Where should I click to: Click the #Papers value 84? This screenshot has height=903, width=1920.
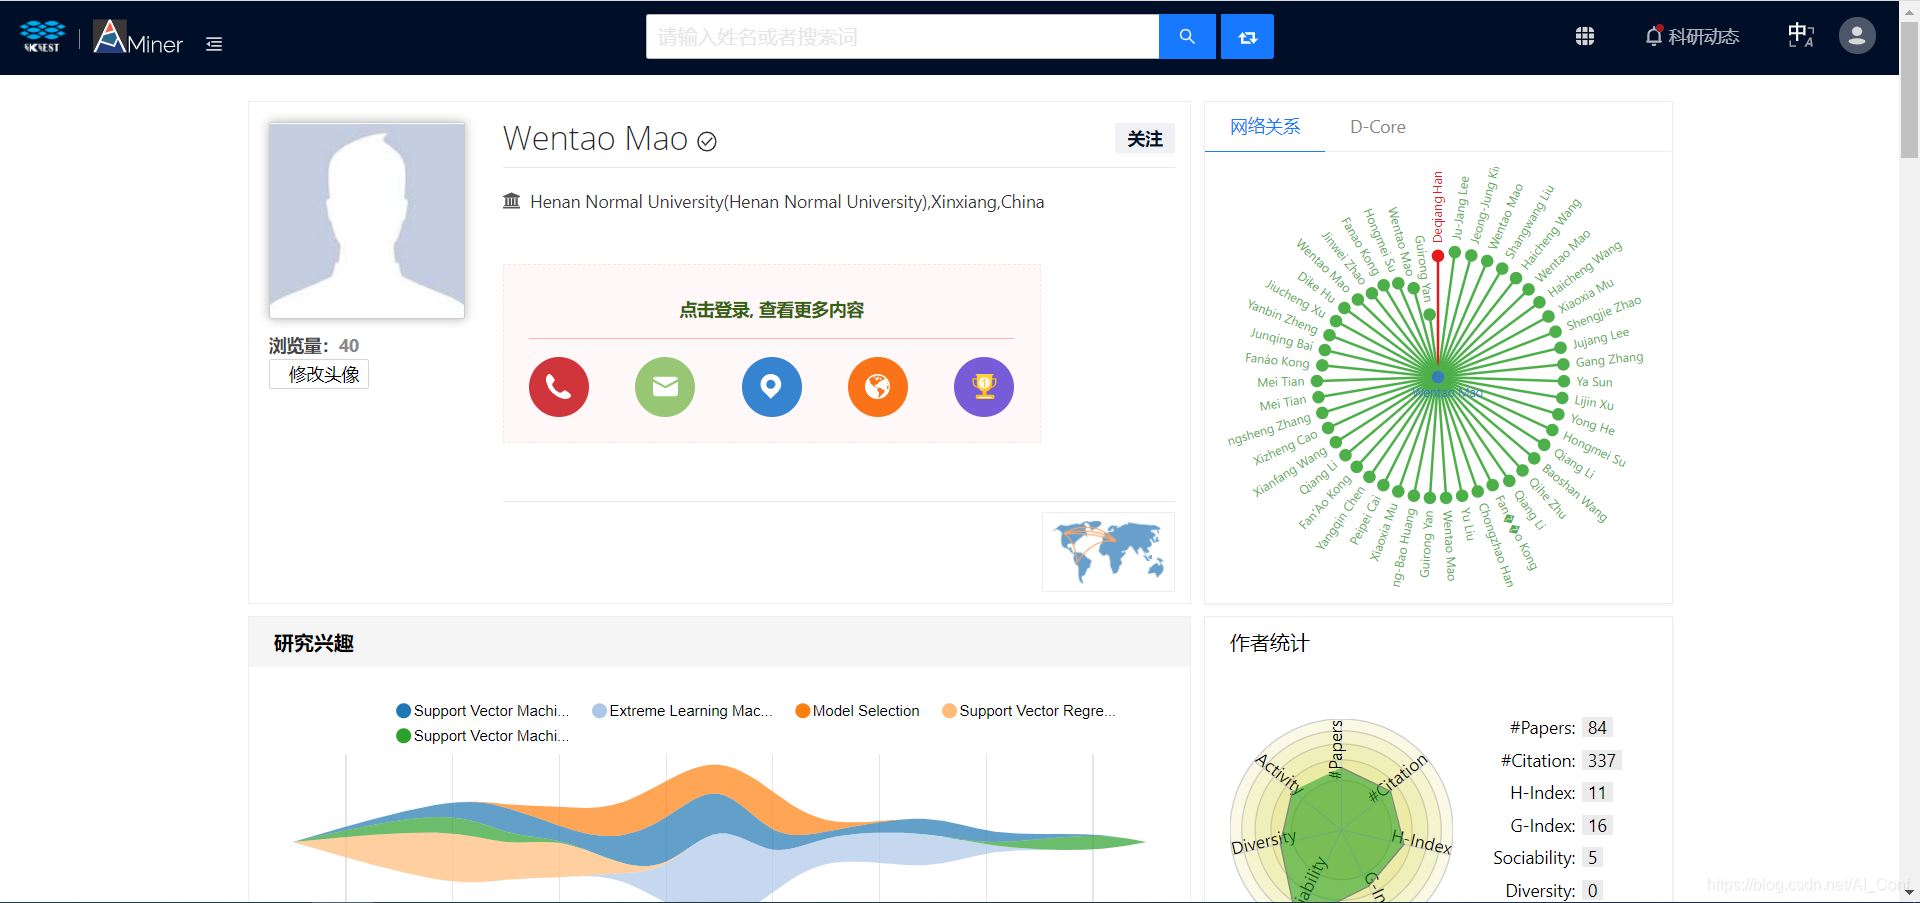[x=1597, y=728]
